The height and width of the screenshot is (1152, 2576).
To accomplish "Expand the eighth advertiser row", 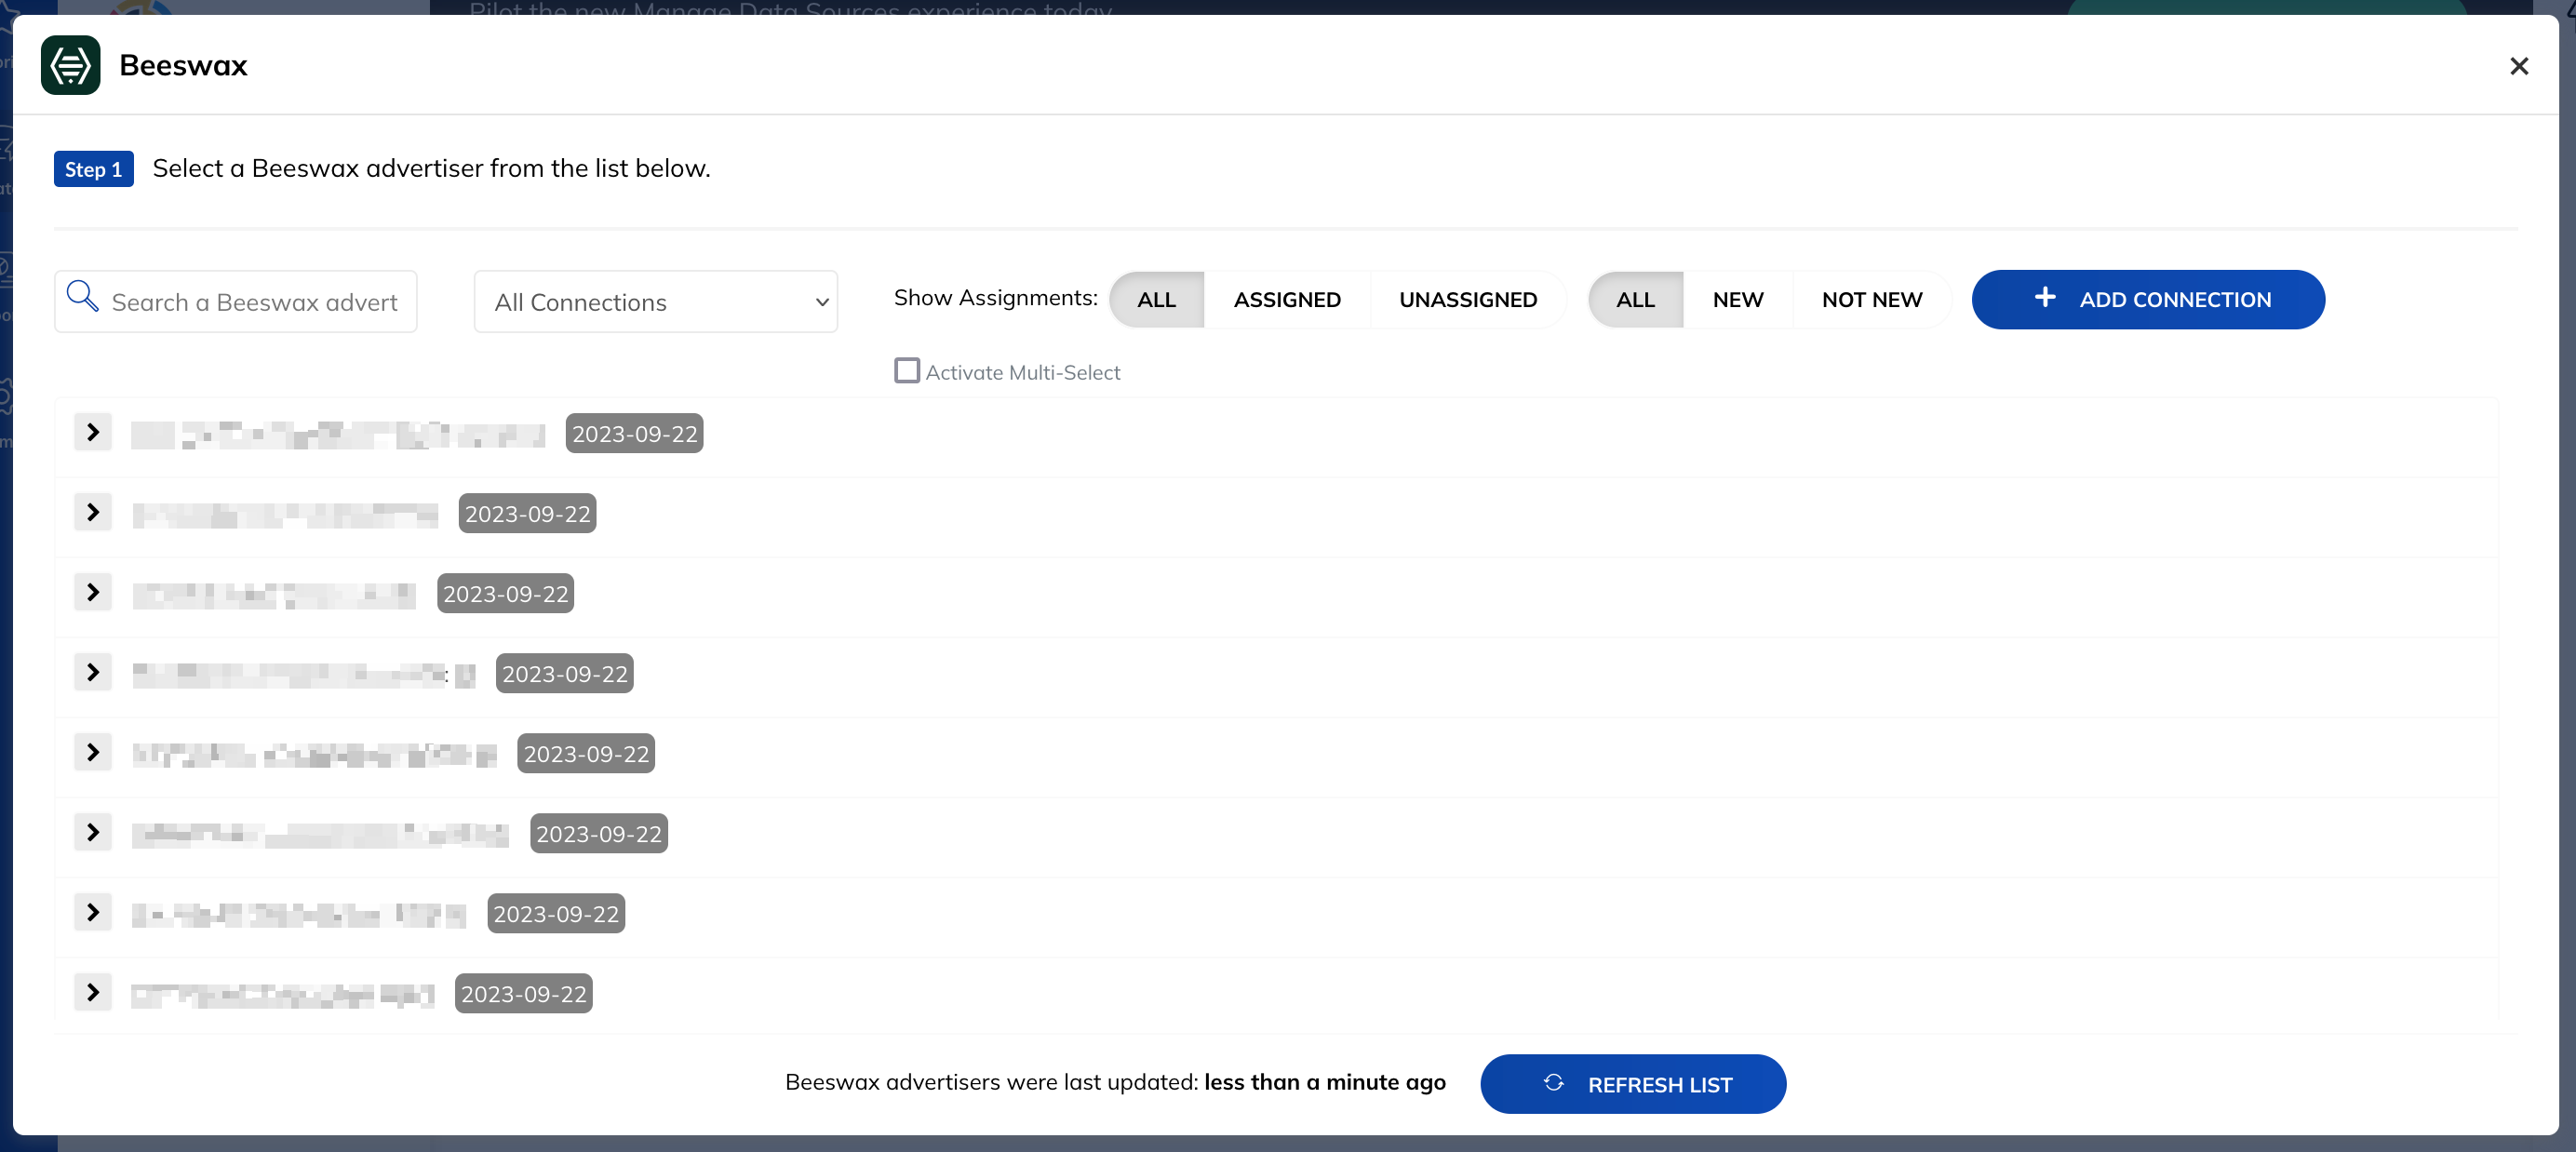I will (x=93, y=992).
